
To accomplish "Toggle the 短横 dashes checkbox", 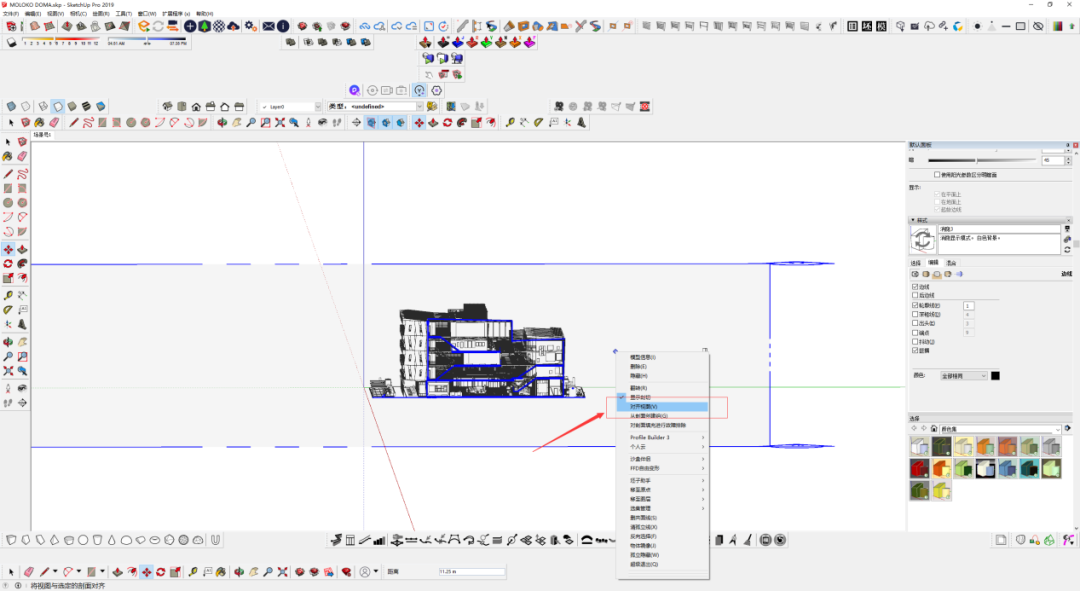I will click(x=915, y=351).
